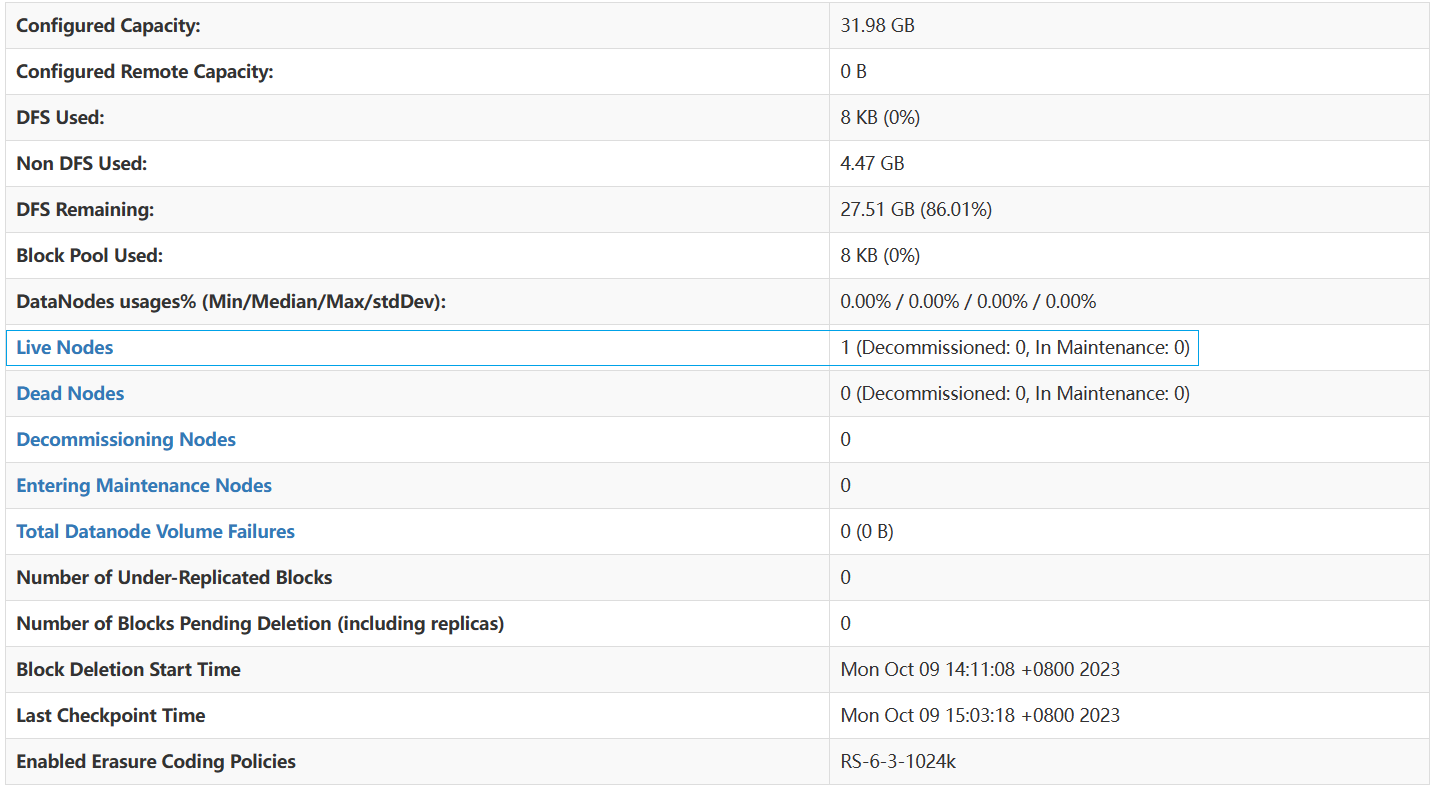Select the Block Deletion Start Time label
The width and height of the screenshot is (1433, 797).
[128, 670]
